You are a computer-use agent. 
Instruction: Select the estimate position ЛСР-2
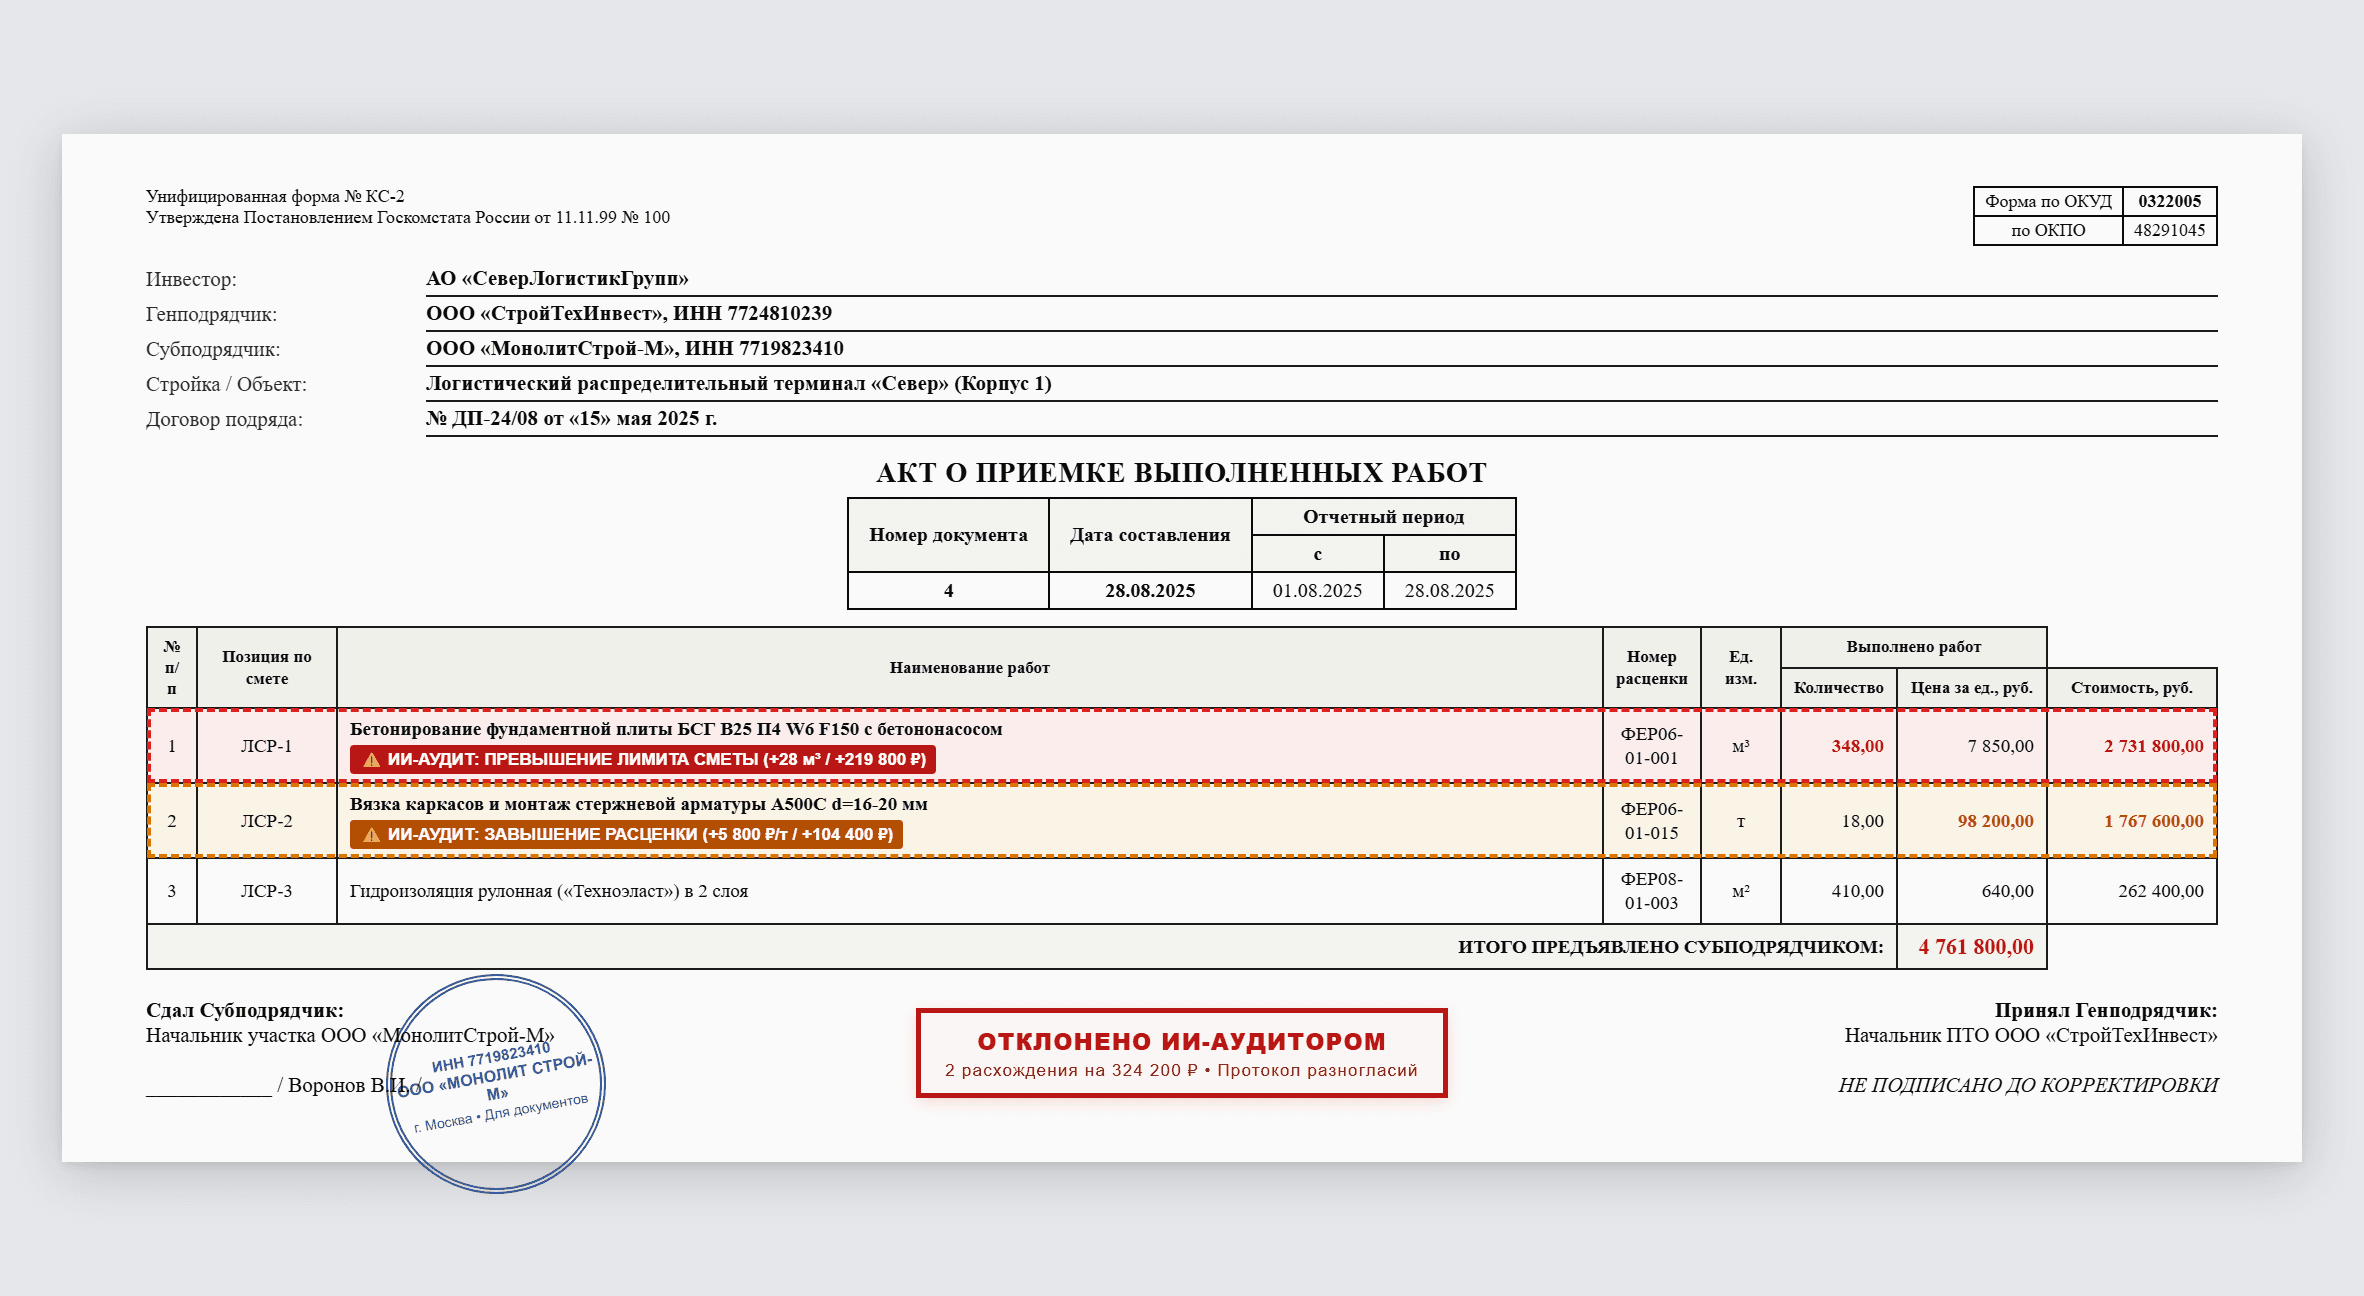(266, 821)
